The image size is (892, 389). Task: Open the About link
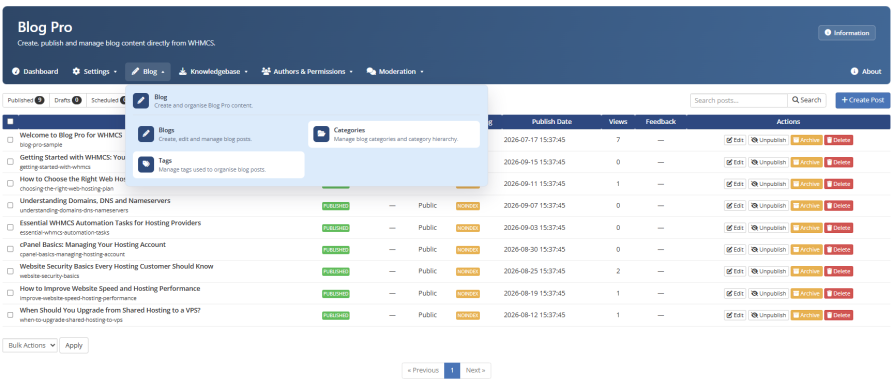coord(866,72)
